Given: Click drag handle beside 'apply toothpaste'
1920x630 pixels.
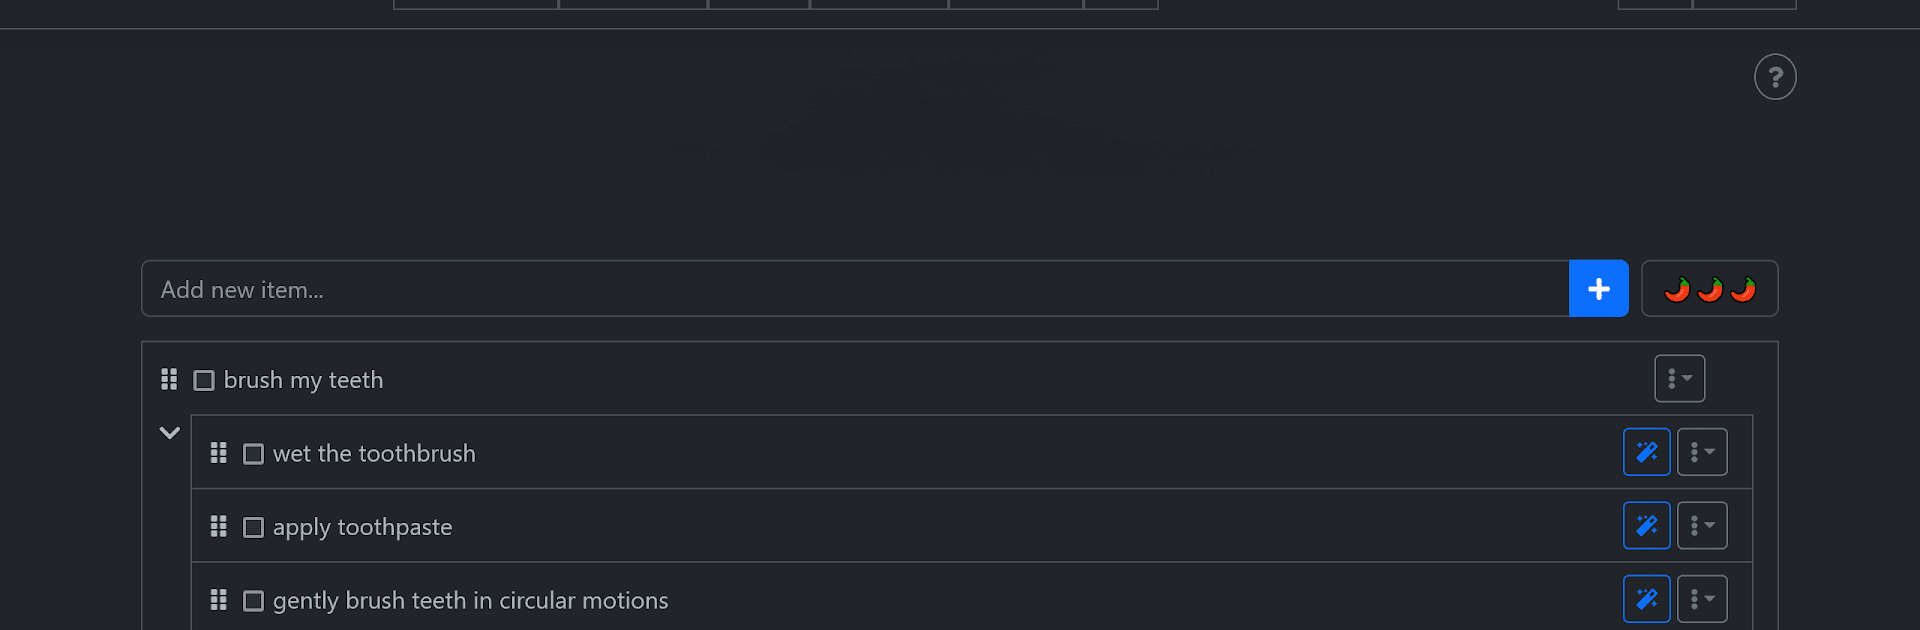Looking at the screenshot, I should pyautogui.click(x=218, y=526).
